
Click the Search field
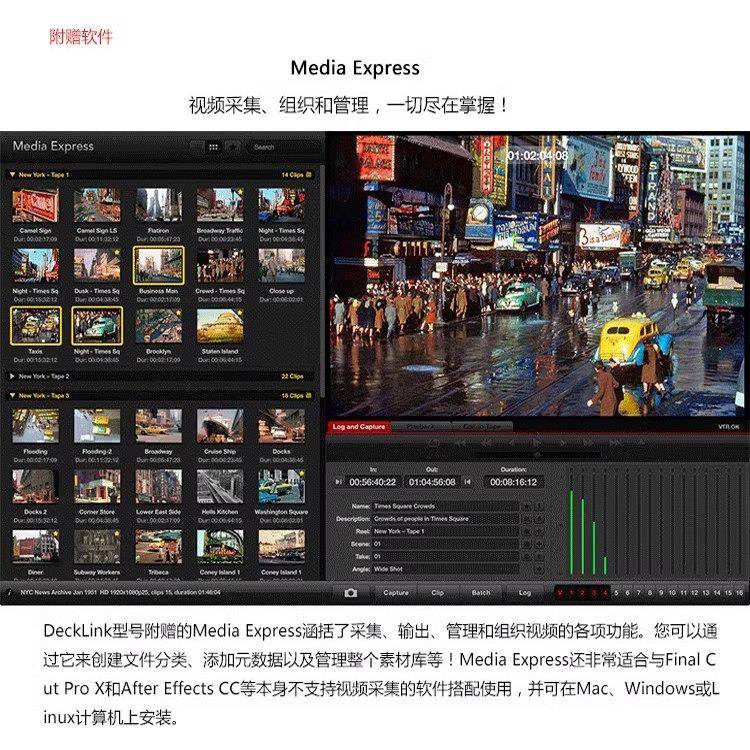pos(283,147)
